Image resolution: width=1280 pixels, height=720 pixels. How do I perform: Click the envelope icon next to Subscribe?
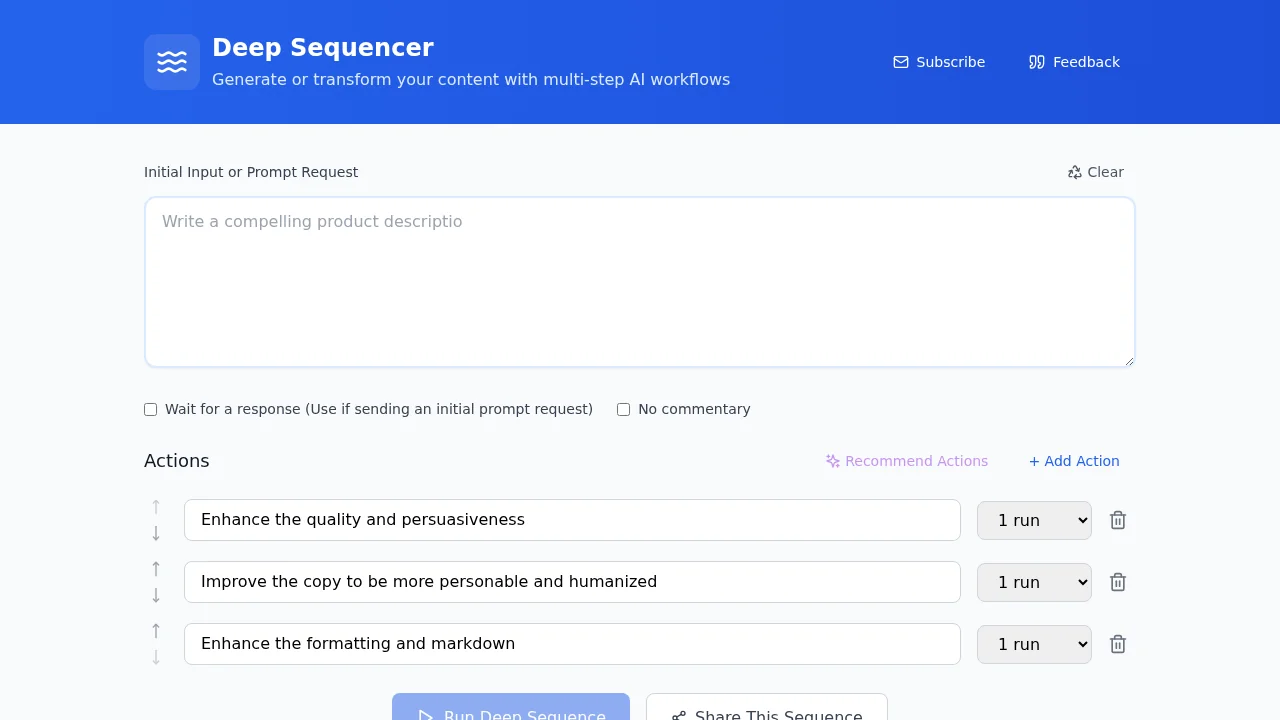[x=901, y=62]
